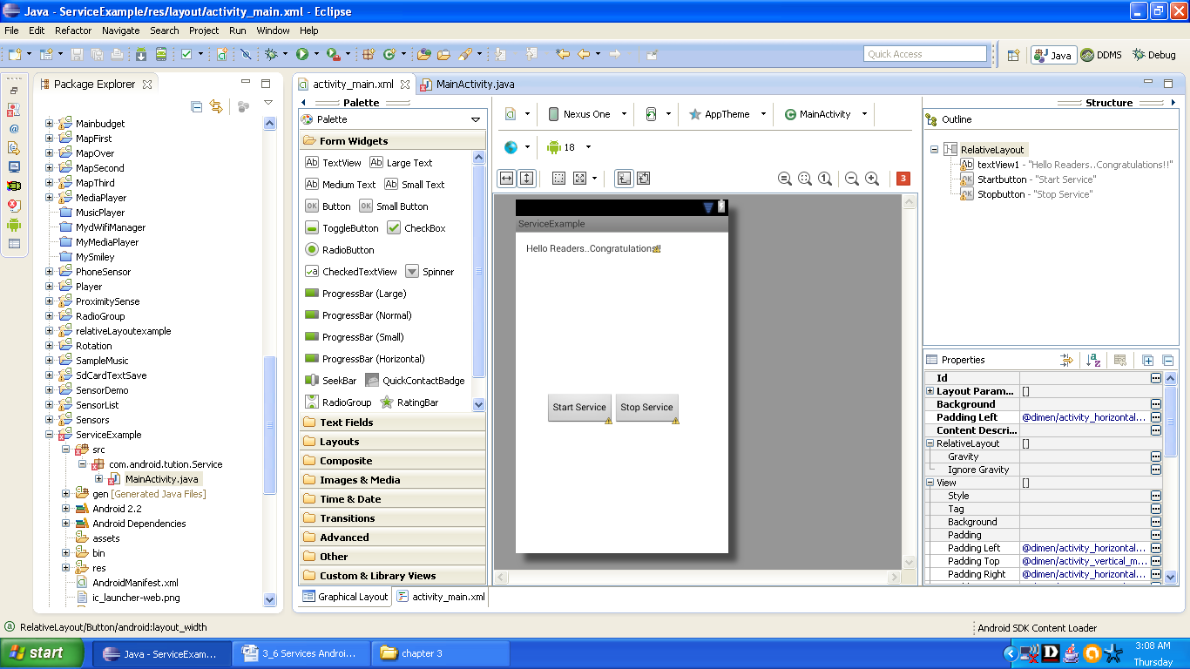The width and height of the screenshot is (1190, 669).
Task: Reset zoom to 100% in layout editor
Action: pos(825,178)
